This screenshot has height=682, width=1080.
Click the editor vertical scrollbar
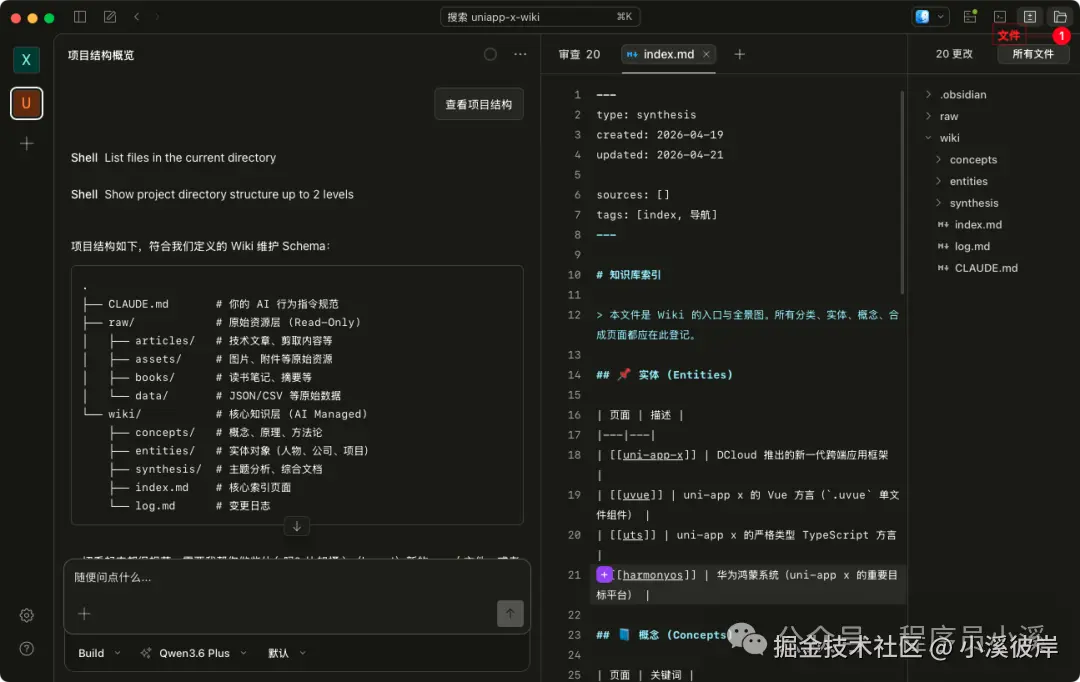point(902,193)
